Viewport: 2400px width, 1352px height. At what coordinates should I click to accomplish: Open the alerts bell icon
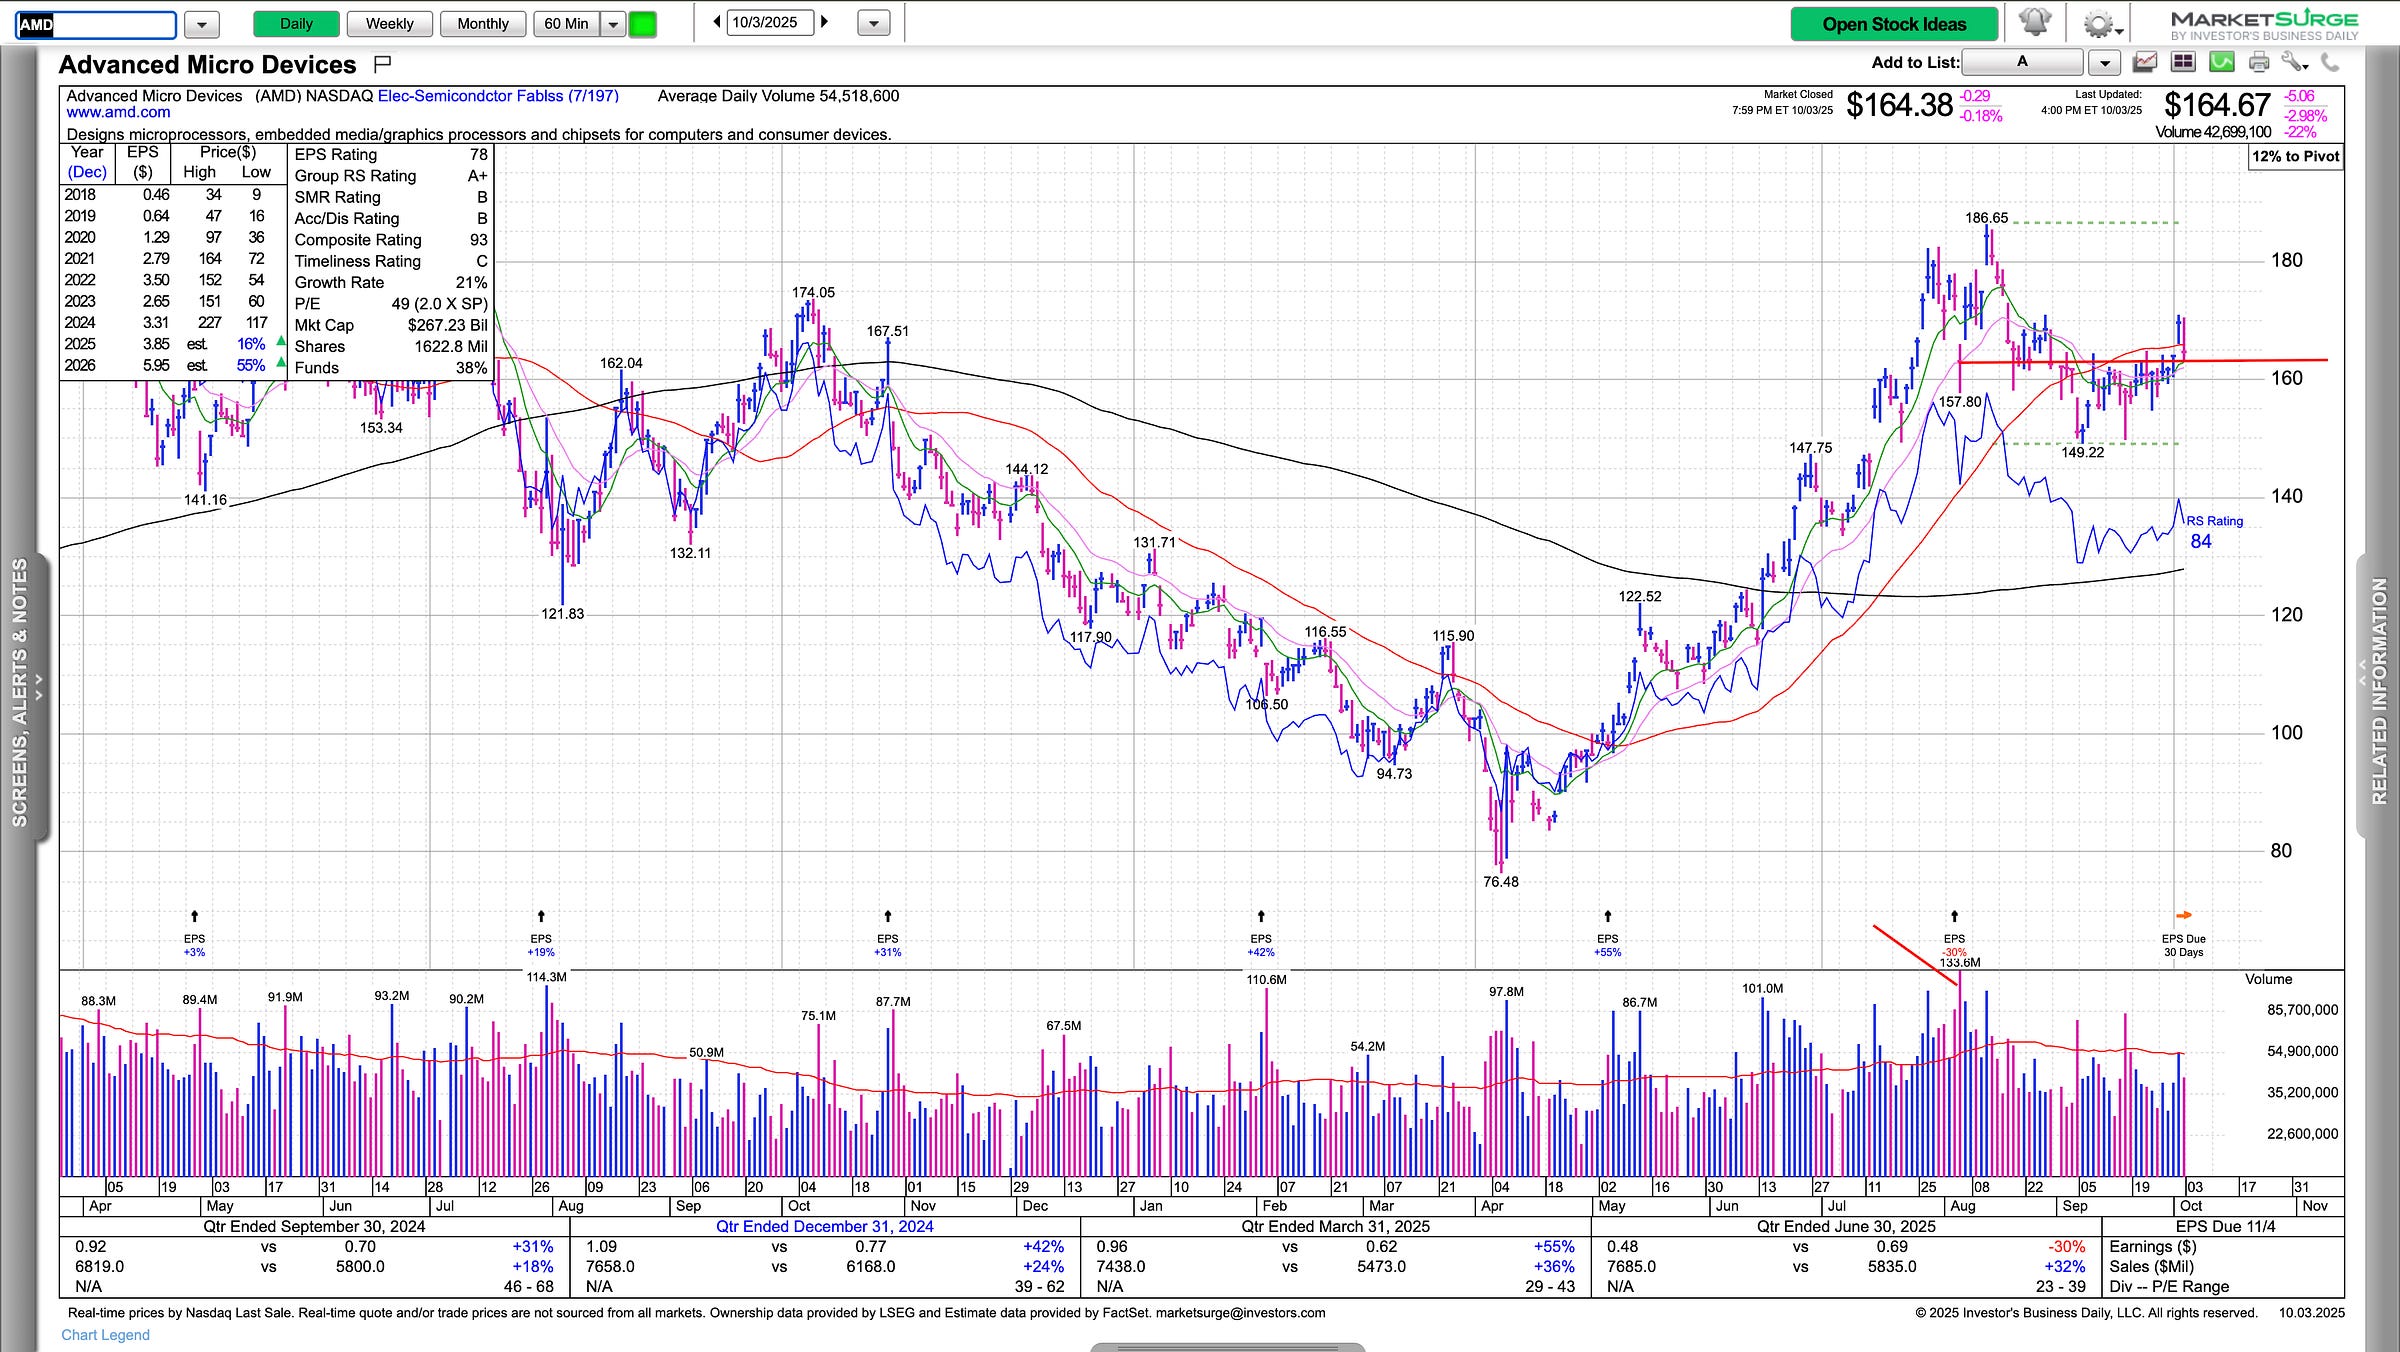[2034, 22]
